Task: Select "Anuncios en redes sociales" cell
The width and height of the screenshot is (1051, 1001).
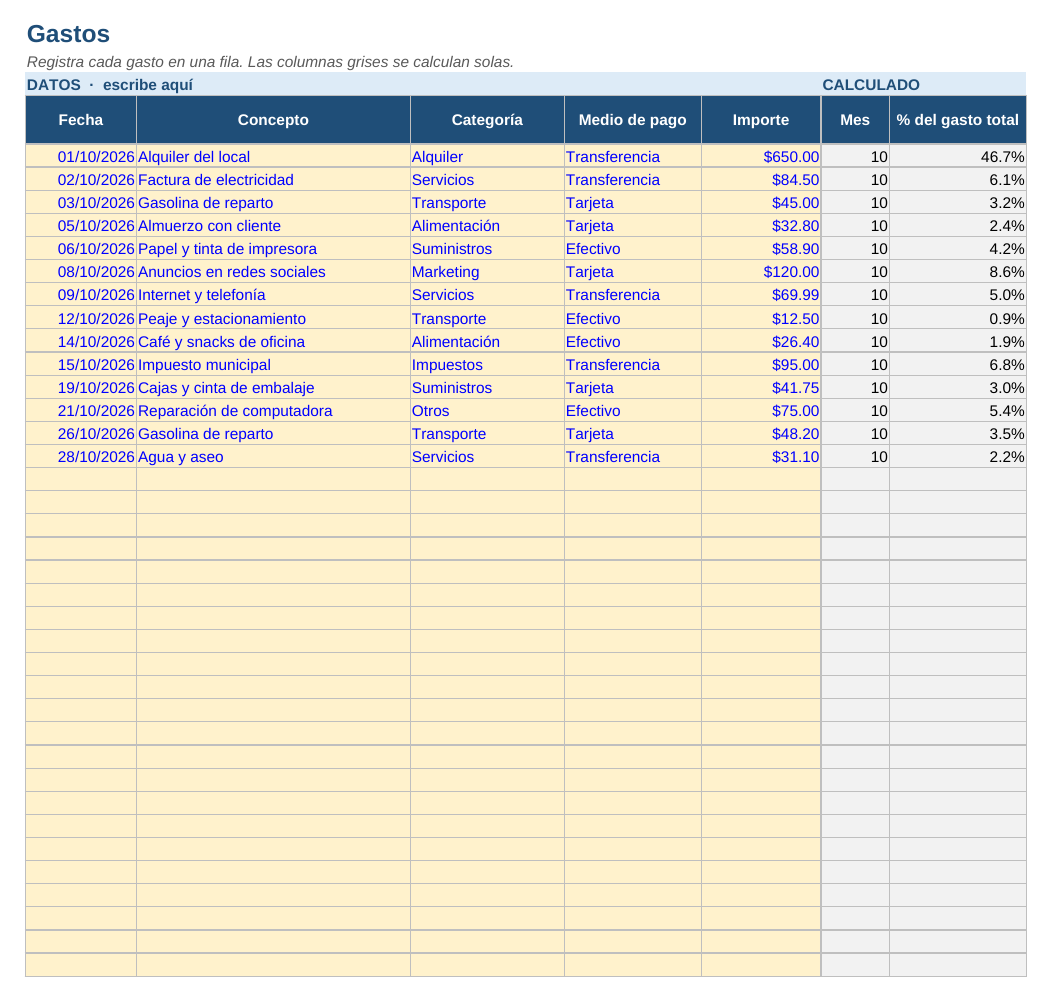Action: (x=273, y=272)
